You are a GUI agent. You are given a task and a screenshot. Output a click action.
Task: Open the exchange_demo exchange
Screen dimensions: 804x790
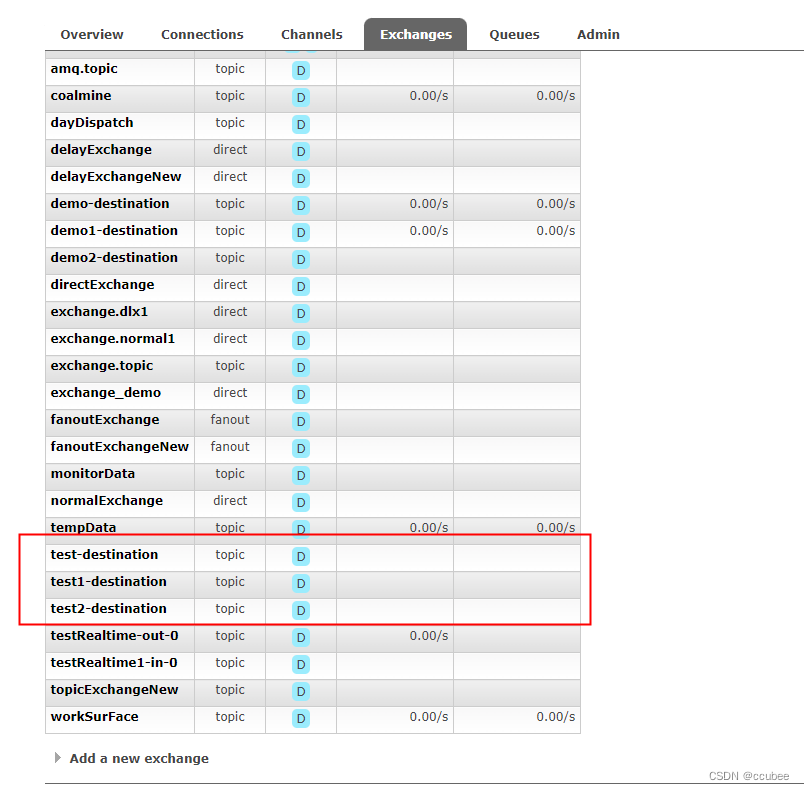(x=106, y=393)
